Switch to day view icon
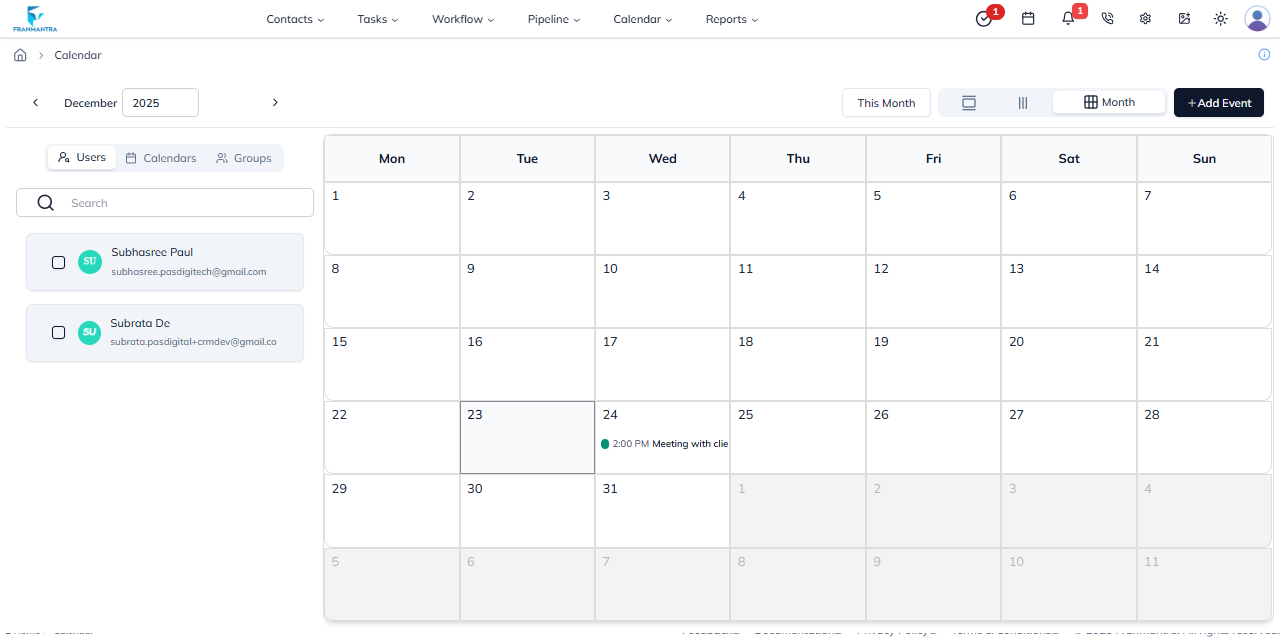 [968, 103]
